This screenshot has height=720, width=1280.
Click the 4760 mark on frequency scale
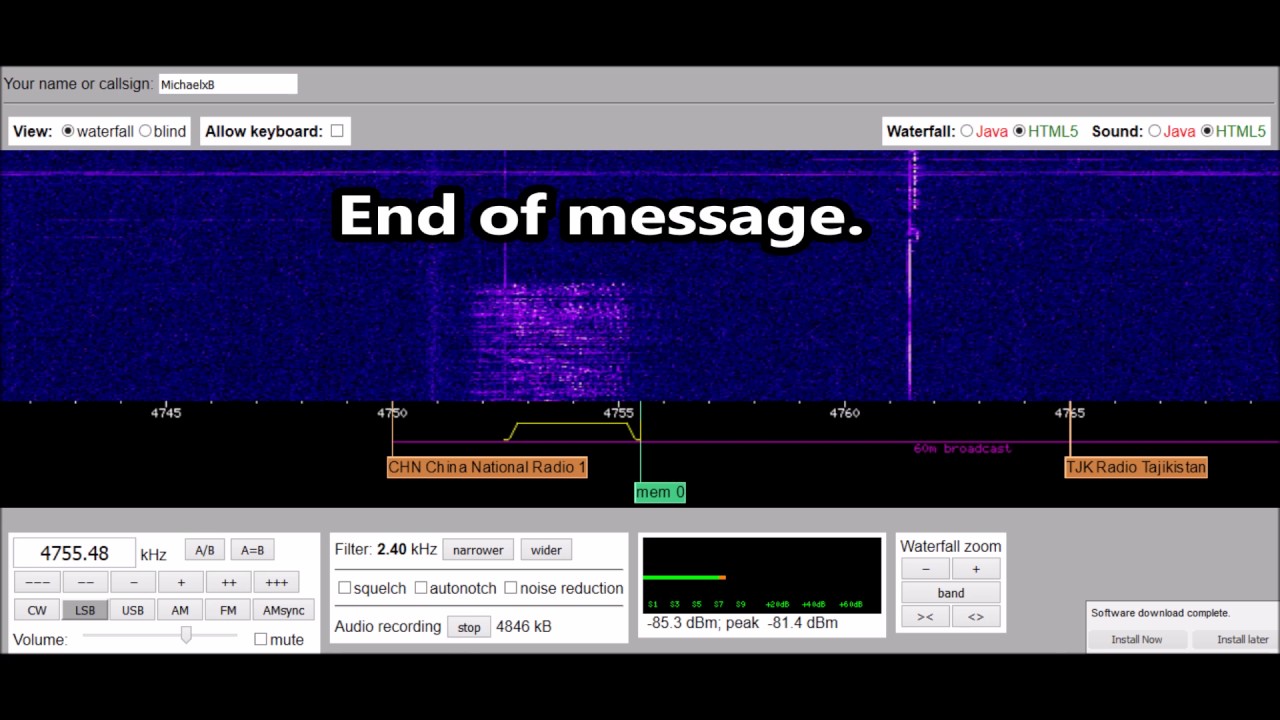[x=844, y=412]
